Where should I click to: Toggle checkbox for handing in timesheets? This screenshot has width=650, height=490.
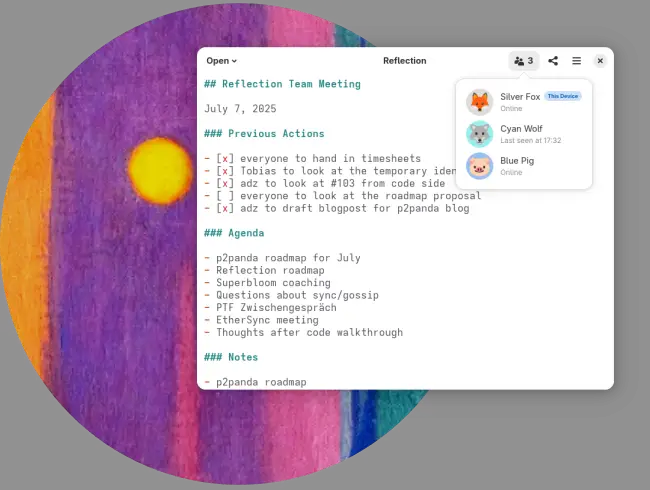[226, 158]
